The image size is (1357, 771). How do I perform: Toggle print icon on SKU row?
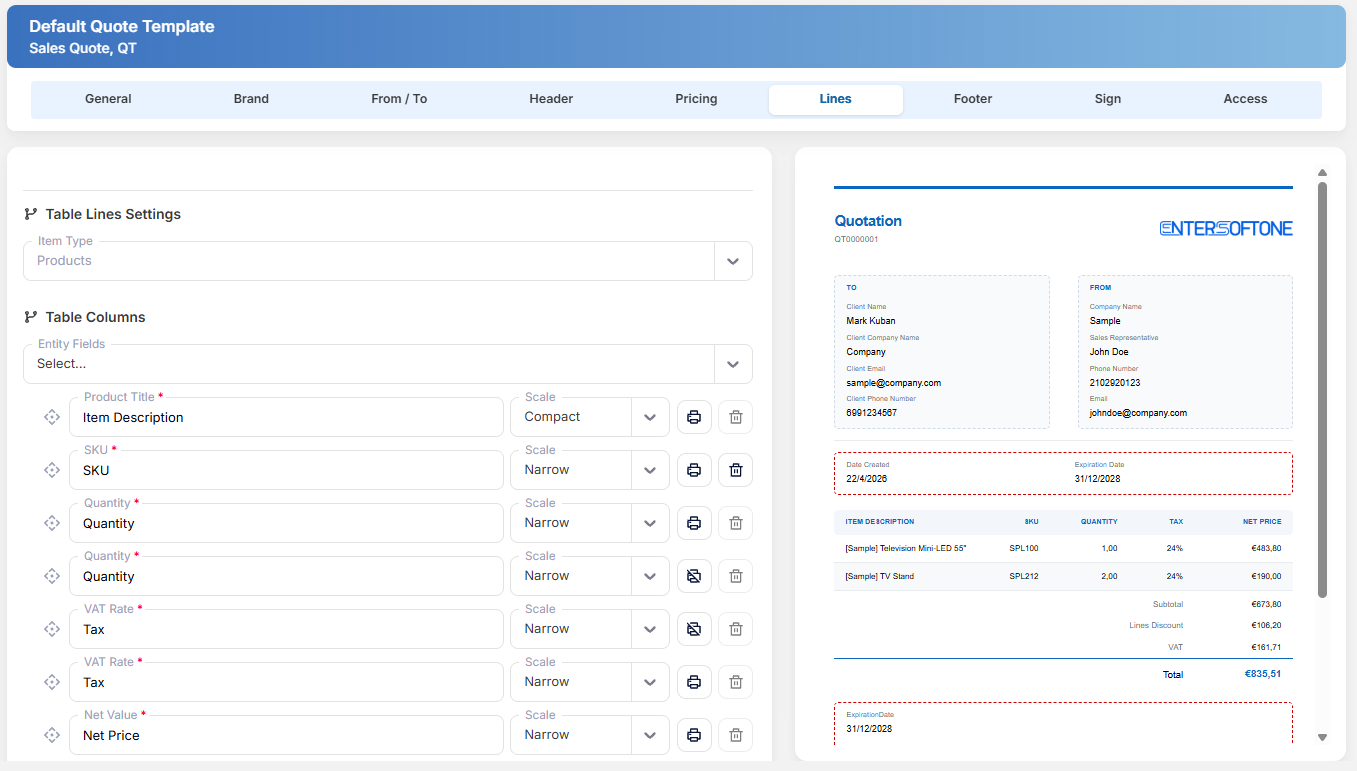(694, 470)
